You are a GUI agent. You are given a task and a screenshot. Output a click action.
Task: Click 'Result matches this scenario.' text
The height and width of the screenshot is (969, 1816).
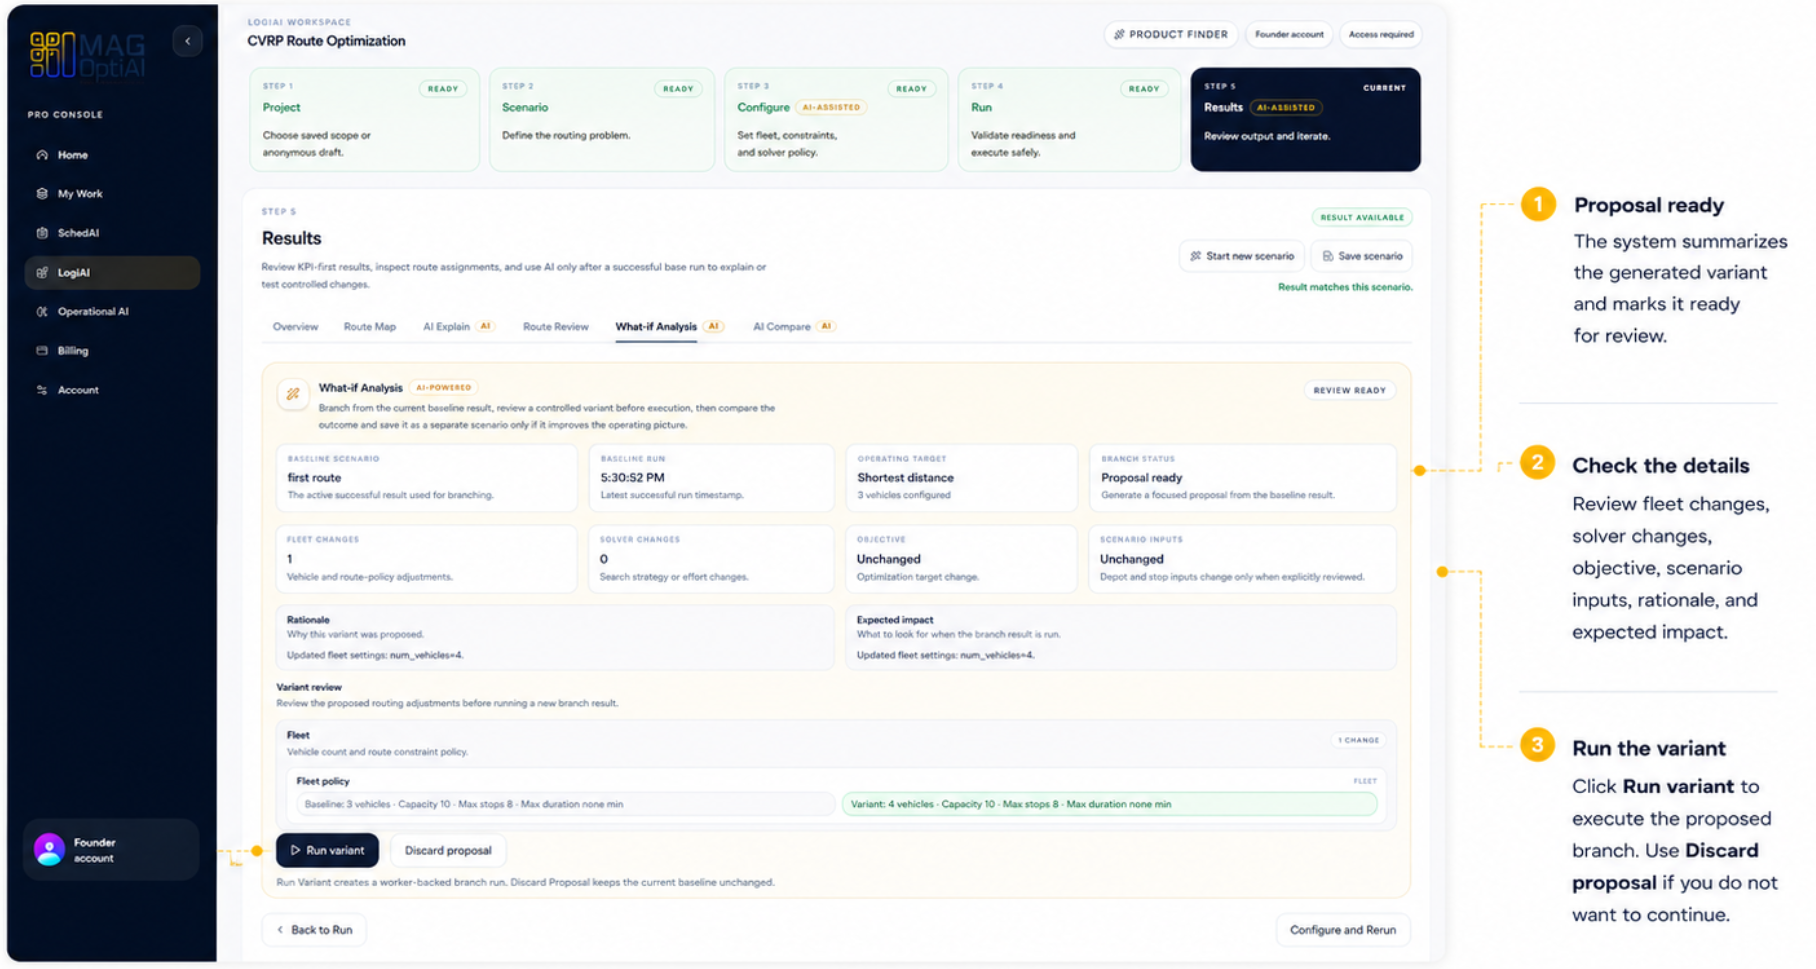[1345, 287]
